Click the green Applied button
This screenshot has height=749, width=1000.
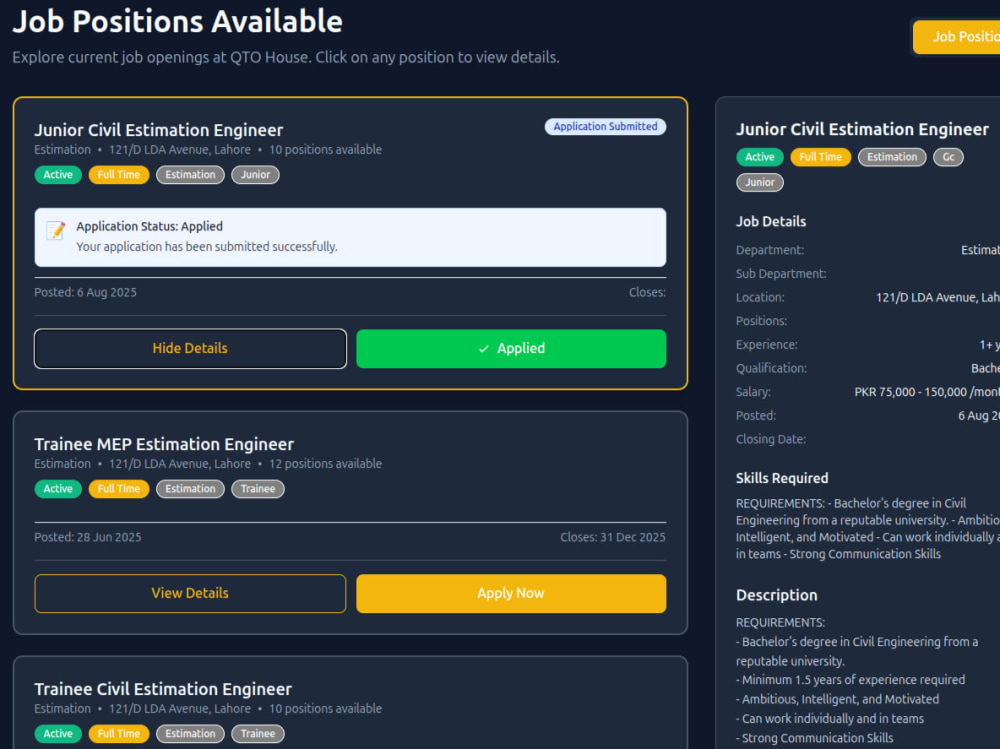pyautogui.click(x=511, y=348)
